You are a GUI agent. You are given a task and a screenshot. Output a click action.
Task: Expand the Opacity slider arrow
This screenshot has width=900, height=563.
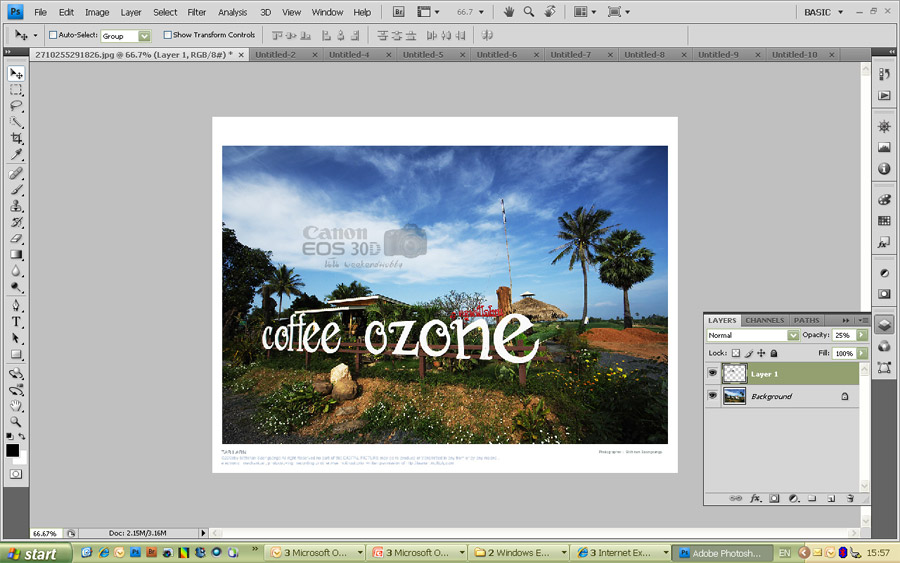tap(862, 335)
